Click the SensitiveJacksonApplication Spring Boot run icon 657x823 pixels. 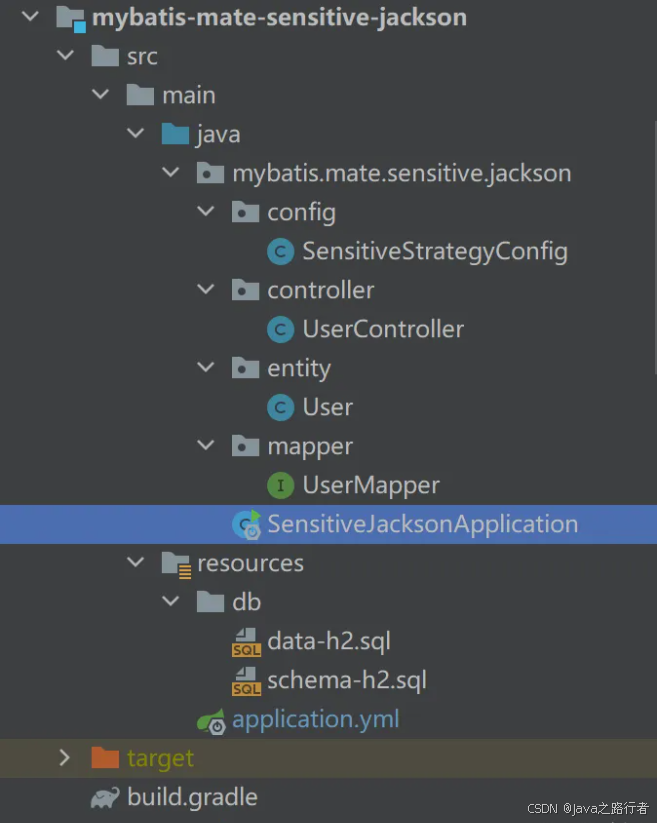247,524
